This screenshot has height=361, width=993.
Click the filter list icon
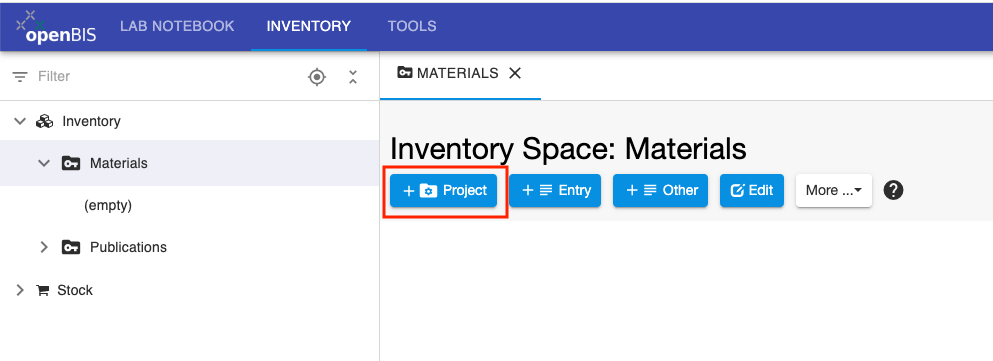tap(20, 77)
